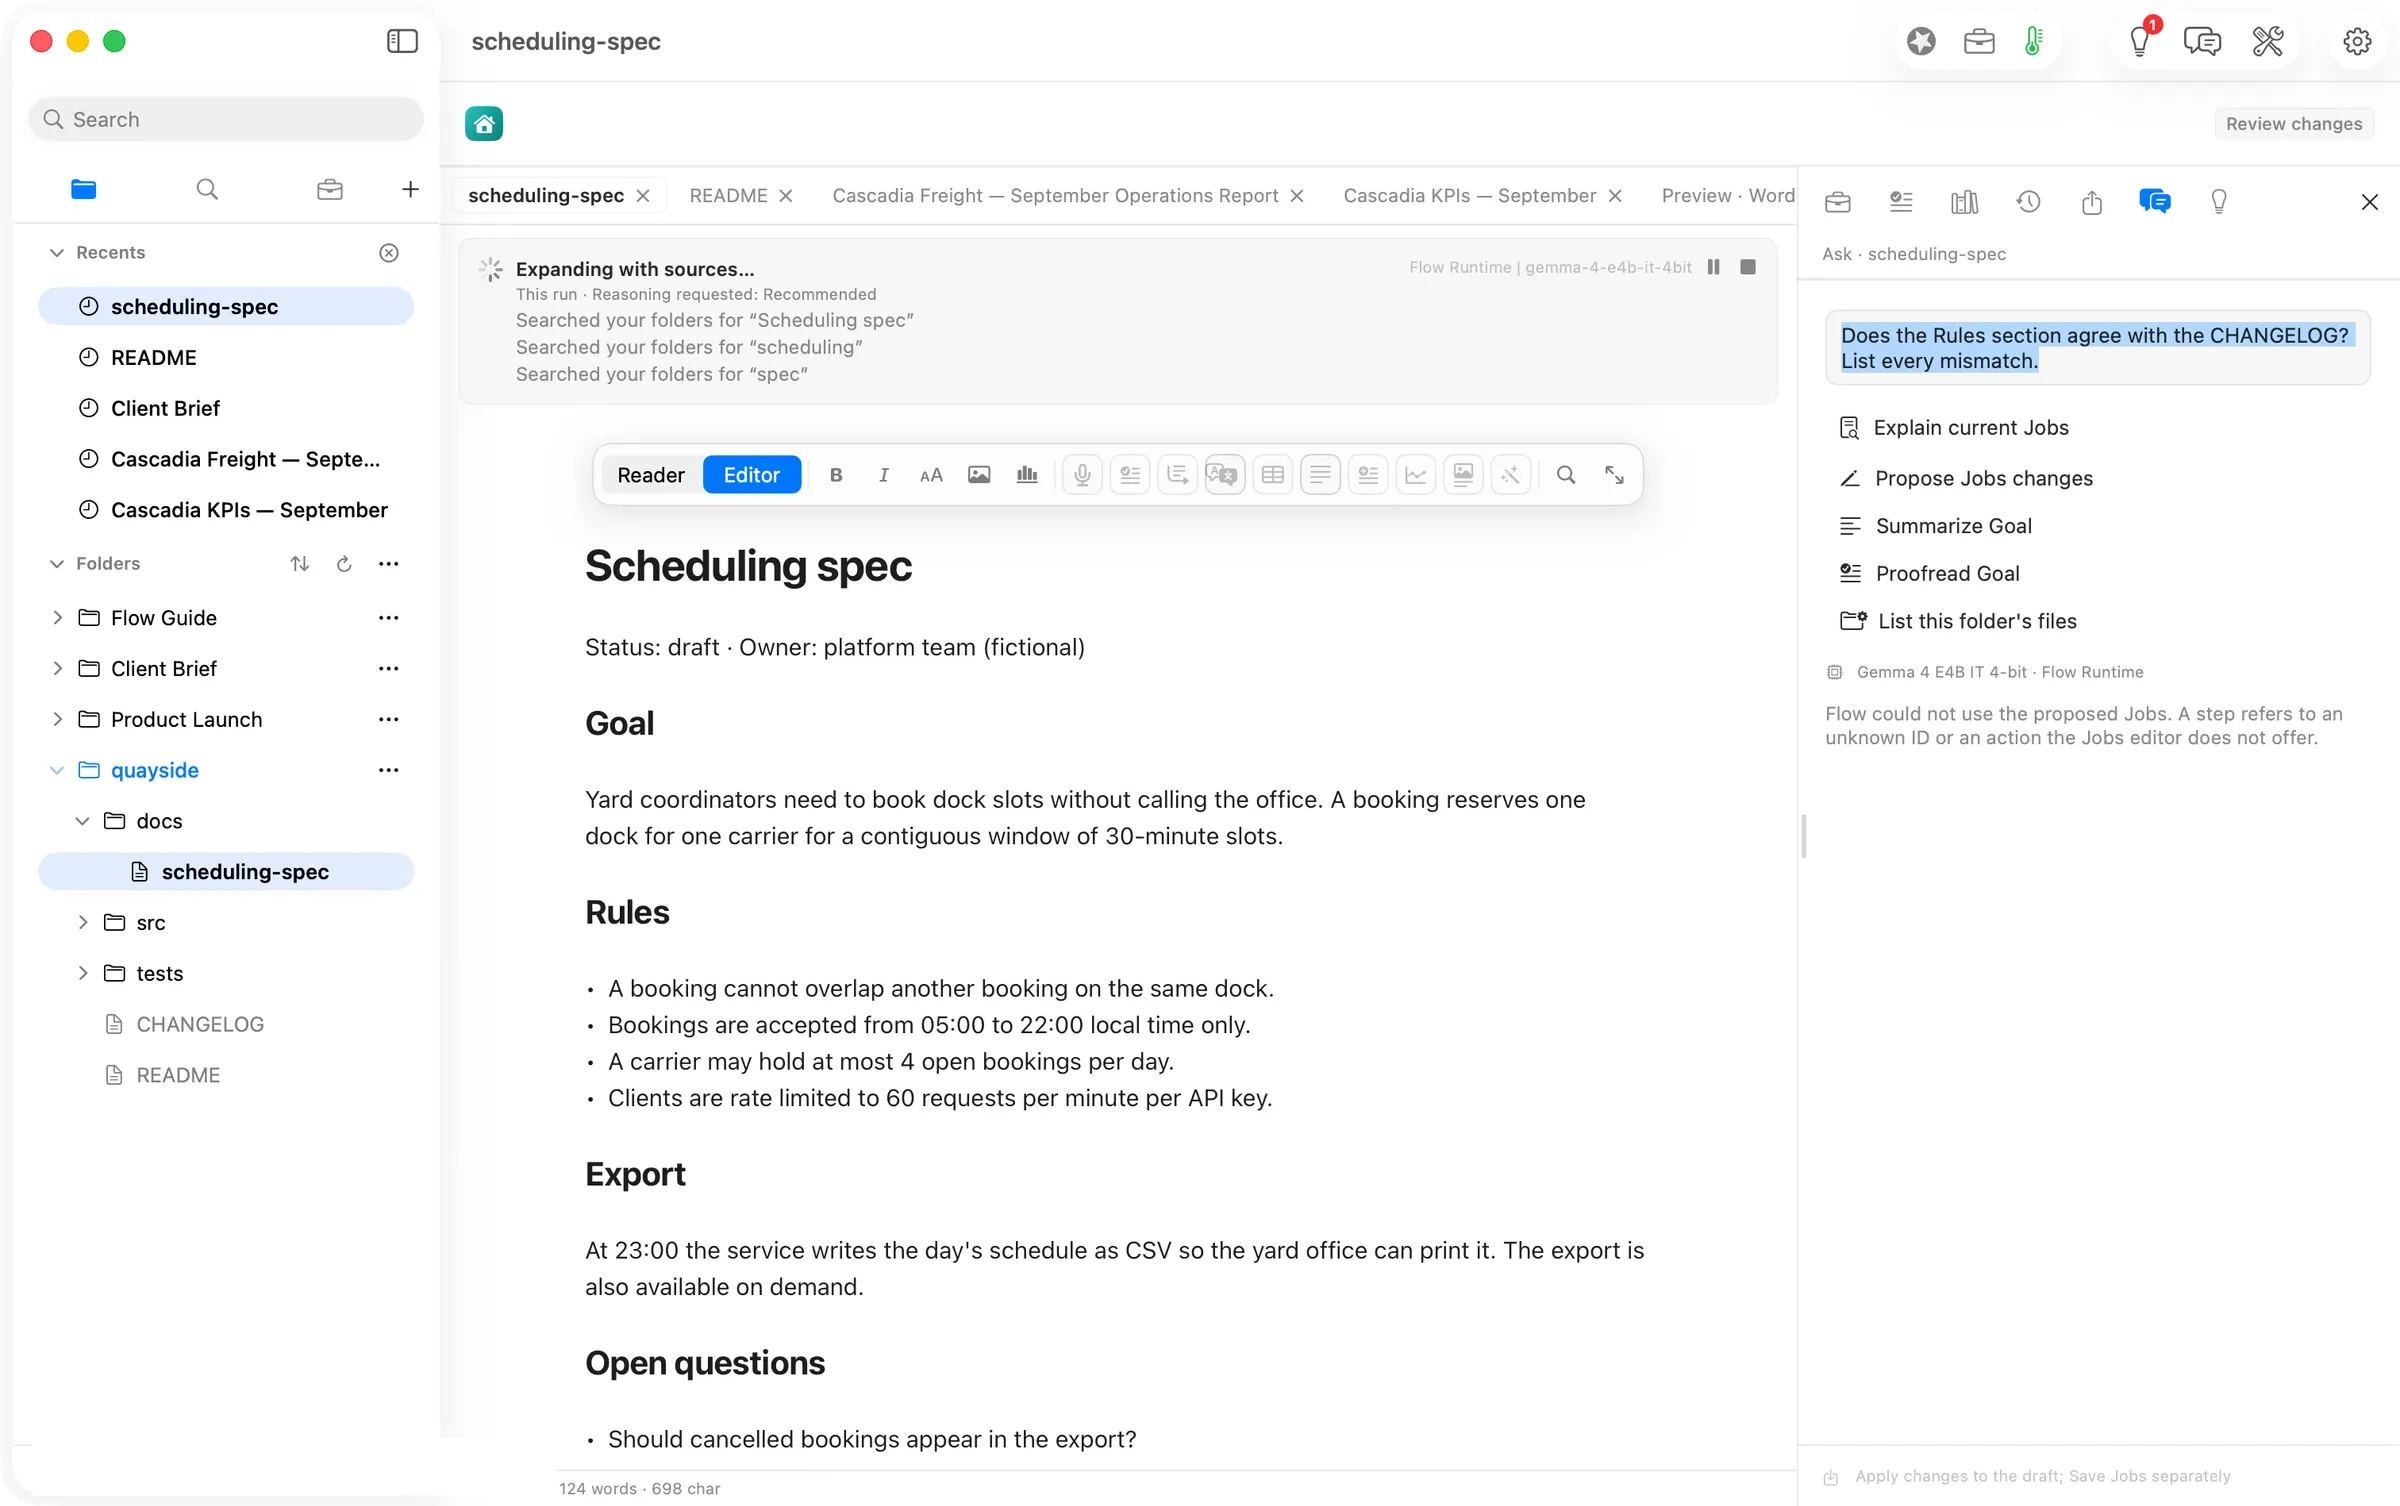Open Cascadia Freight September Operations Report tab
Screen dimensions: 2400x1506
coord(1055,196)
